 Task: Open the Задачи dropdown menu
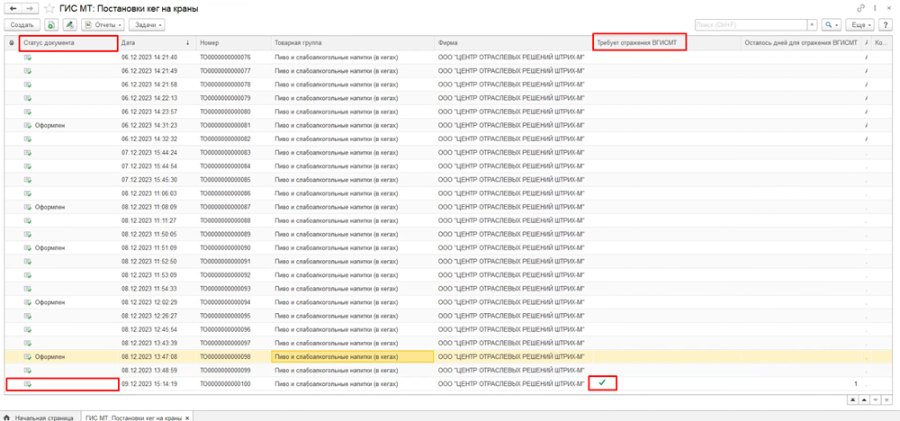pyautogui.click(x=147, y=25)
